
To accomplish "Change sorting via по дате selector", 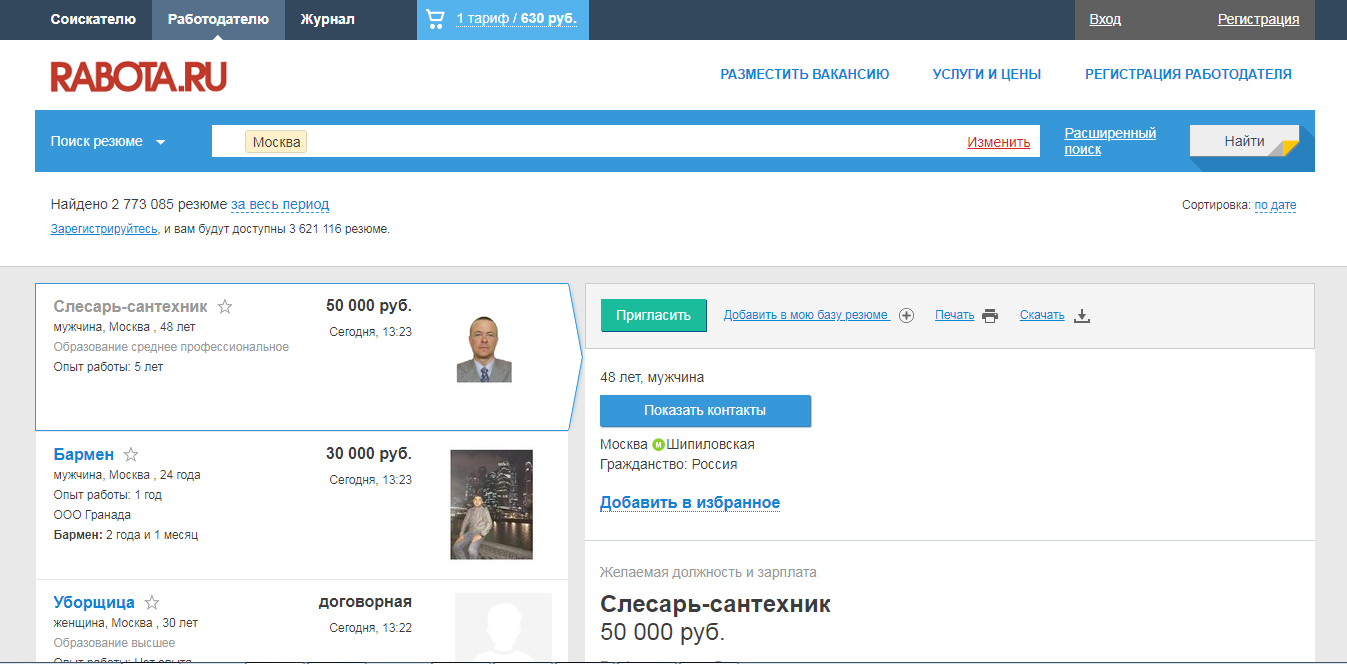I will (x=1276, y=204).
